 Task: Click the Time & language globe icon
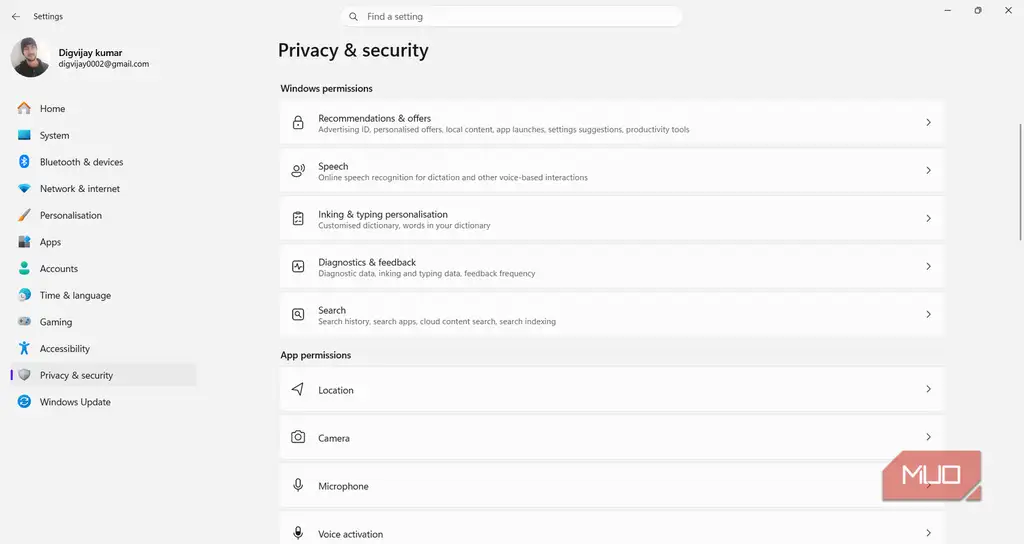pyautogui.click(x=24, y=295)
